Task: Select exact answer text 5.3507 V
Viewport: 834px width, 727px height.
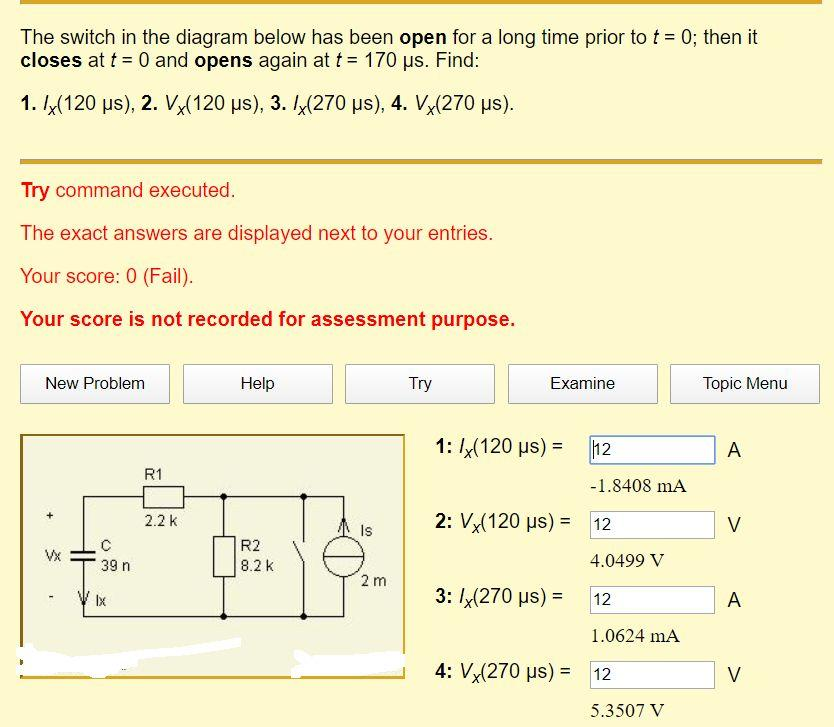Action: (627, 711)
